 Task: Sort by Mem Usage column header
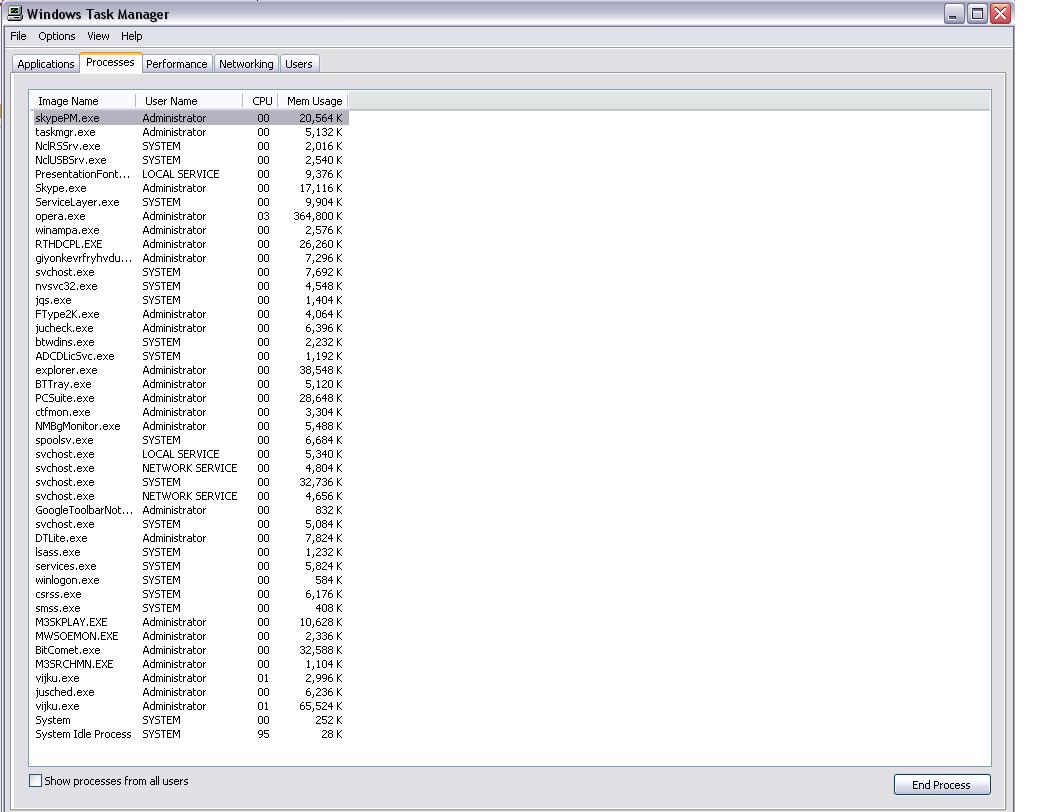point(314,101)
